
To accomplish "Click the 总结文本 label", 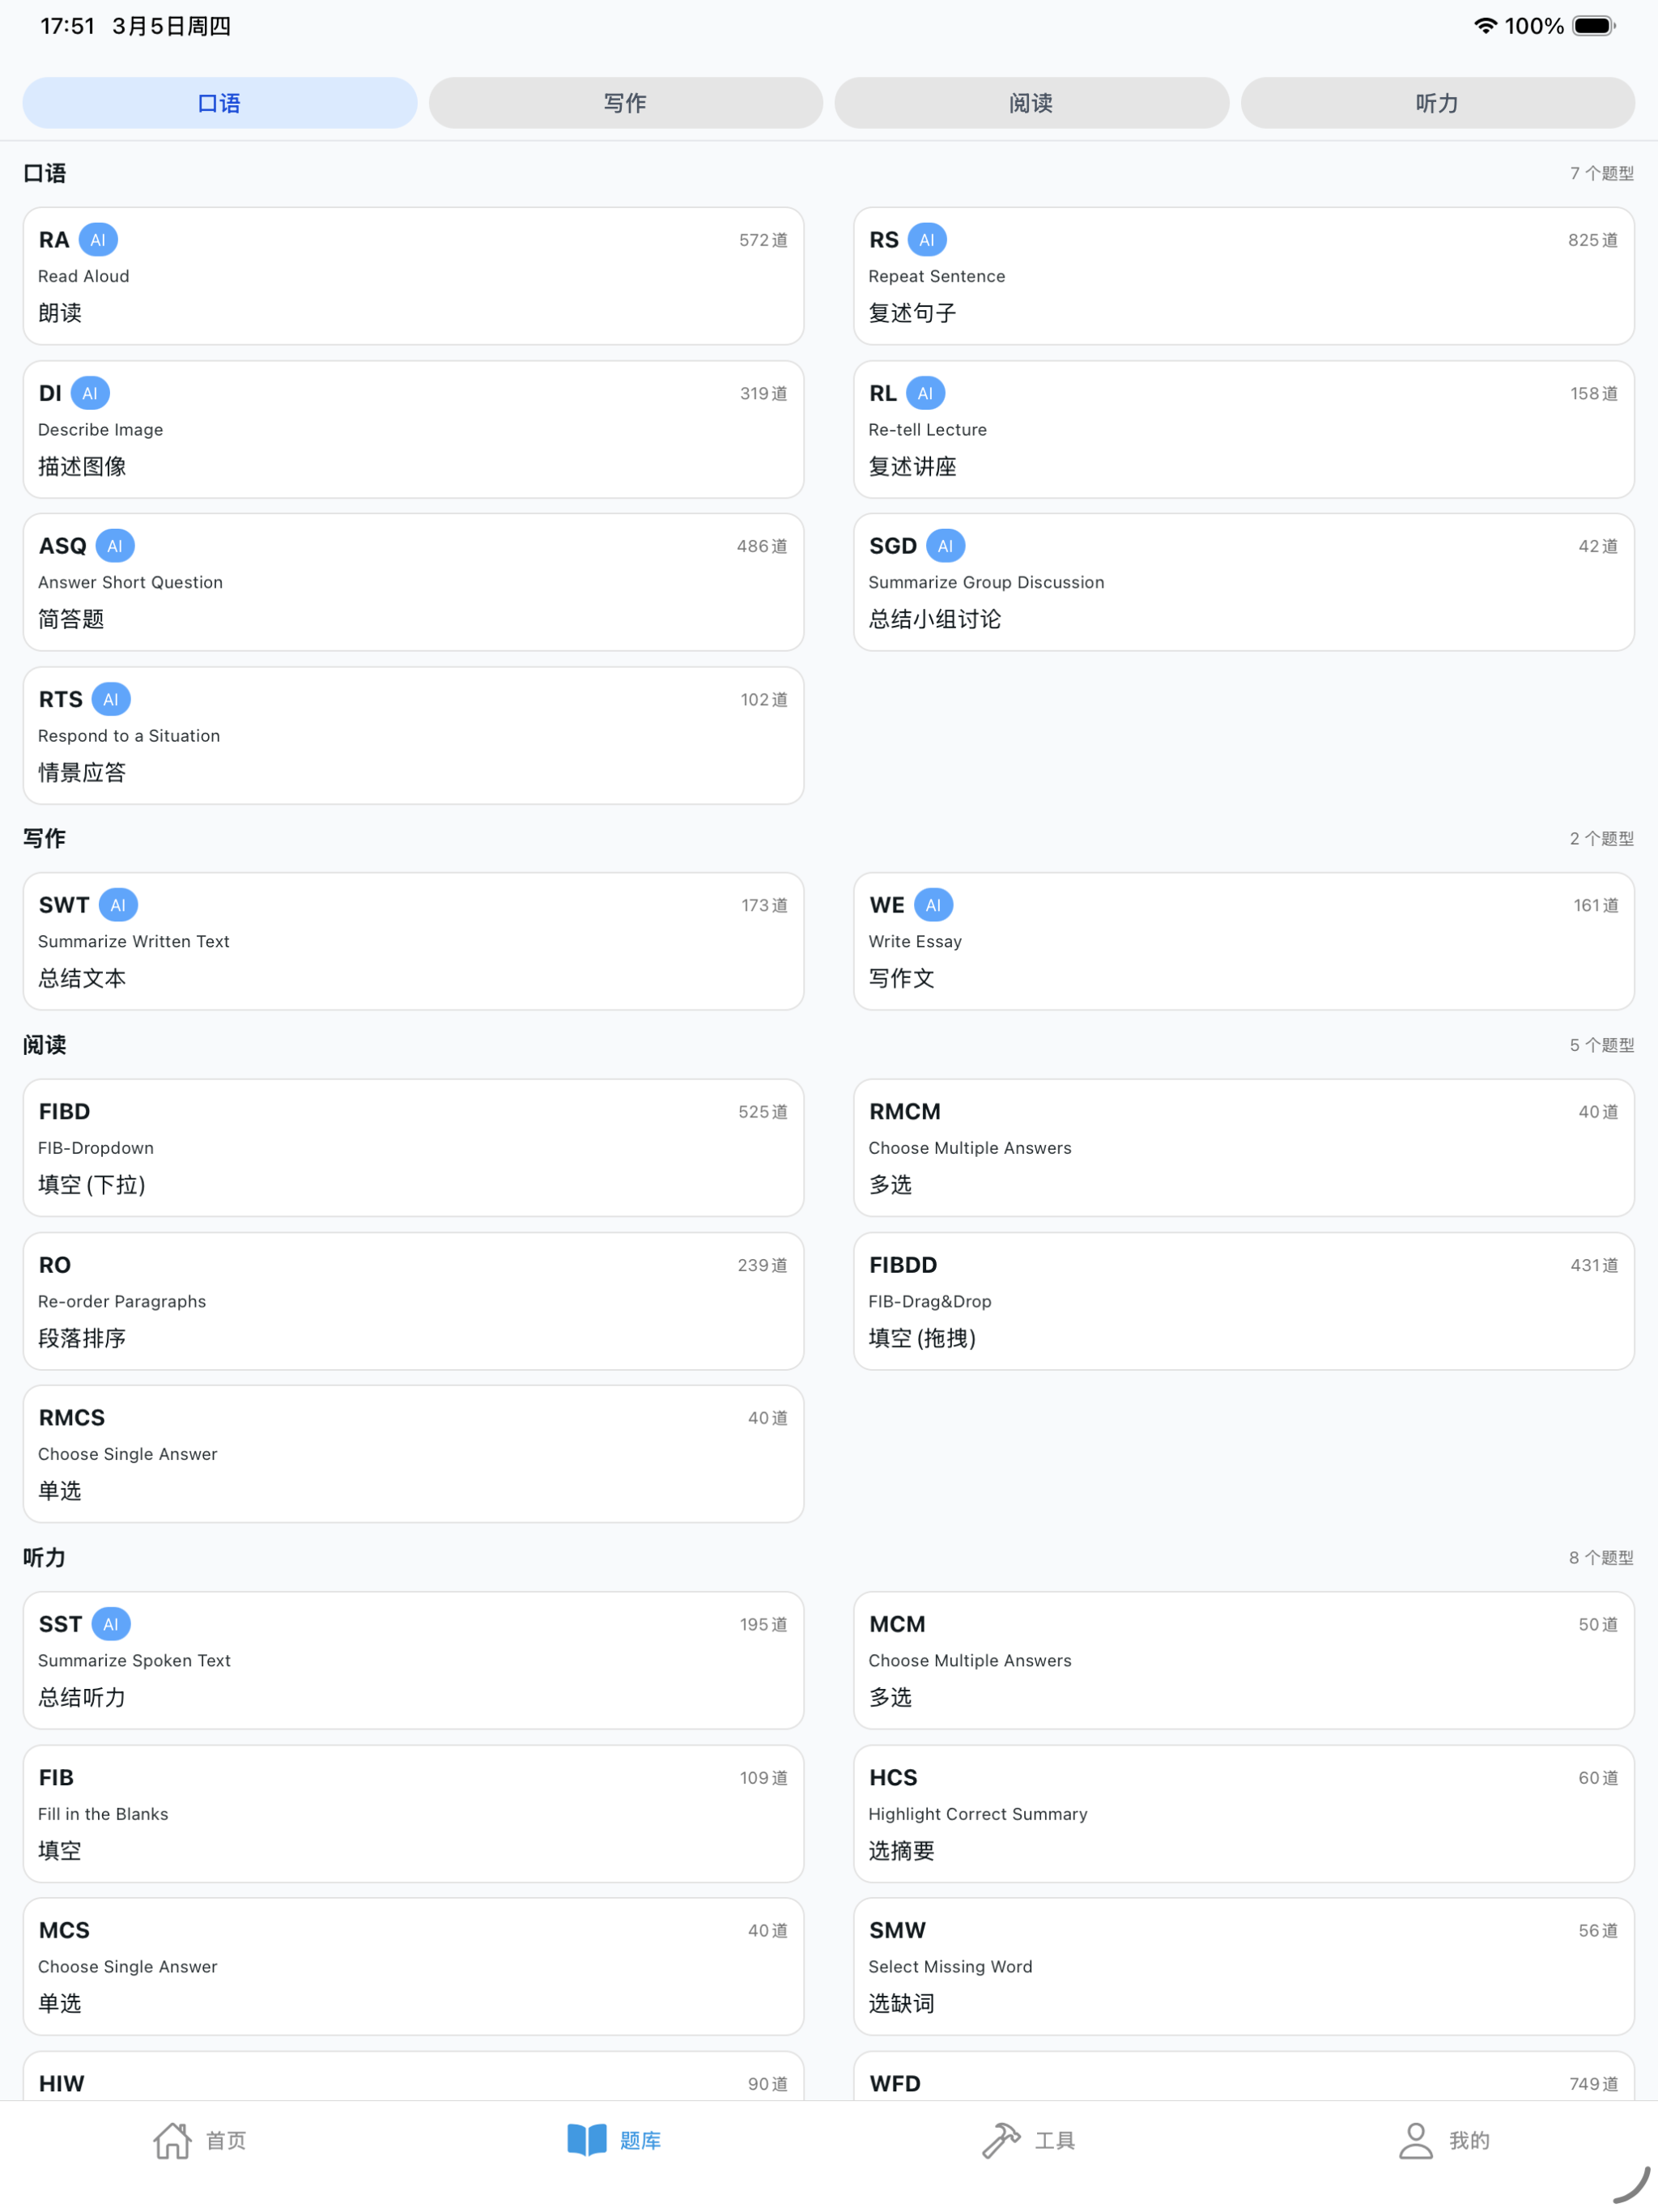I will pos(82,978).
